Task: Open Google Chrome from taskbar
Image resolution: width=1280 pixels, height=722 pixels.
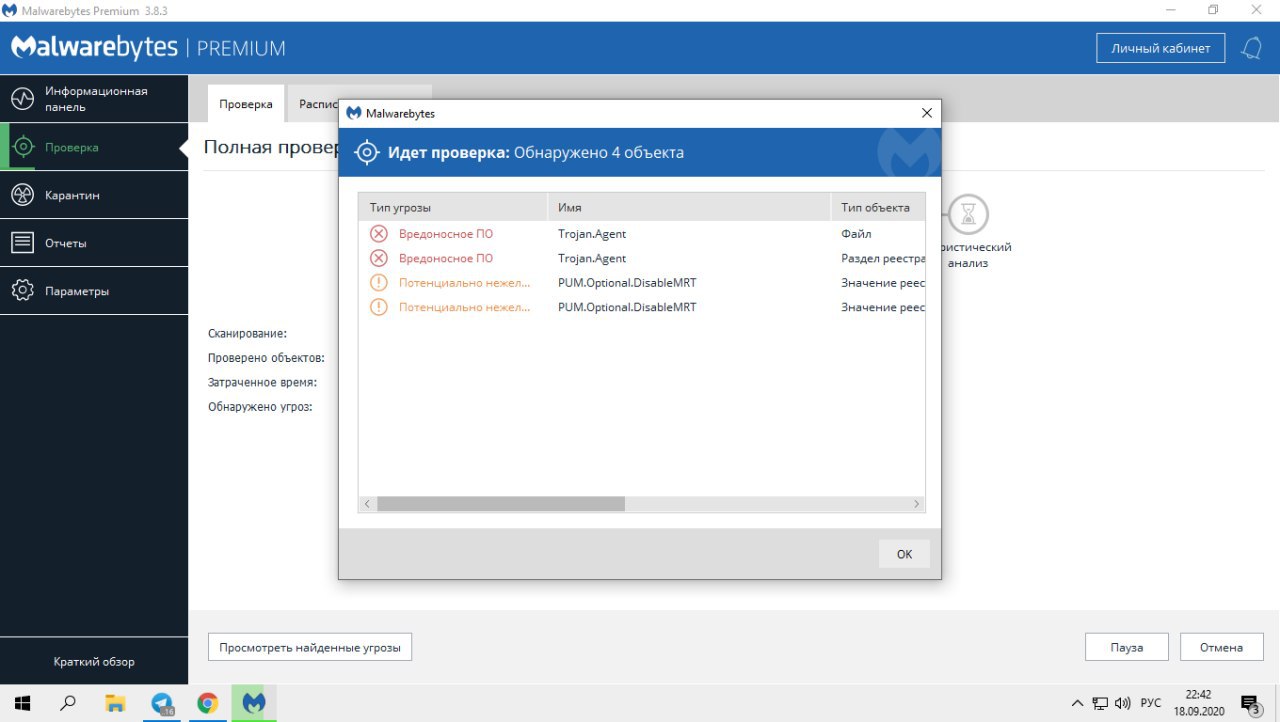Action: (208, 703)
